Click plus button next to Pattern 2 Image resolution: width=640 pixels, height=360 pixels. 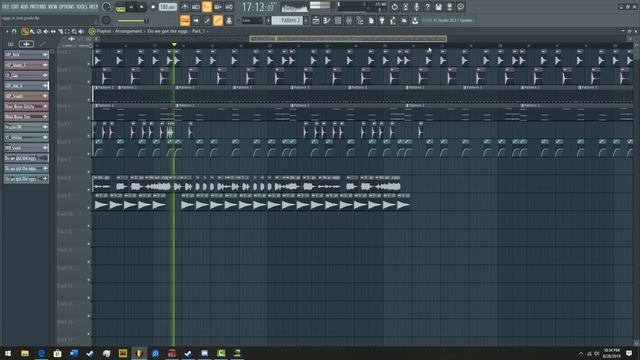pyautogui.click(x=306, y=20)
